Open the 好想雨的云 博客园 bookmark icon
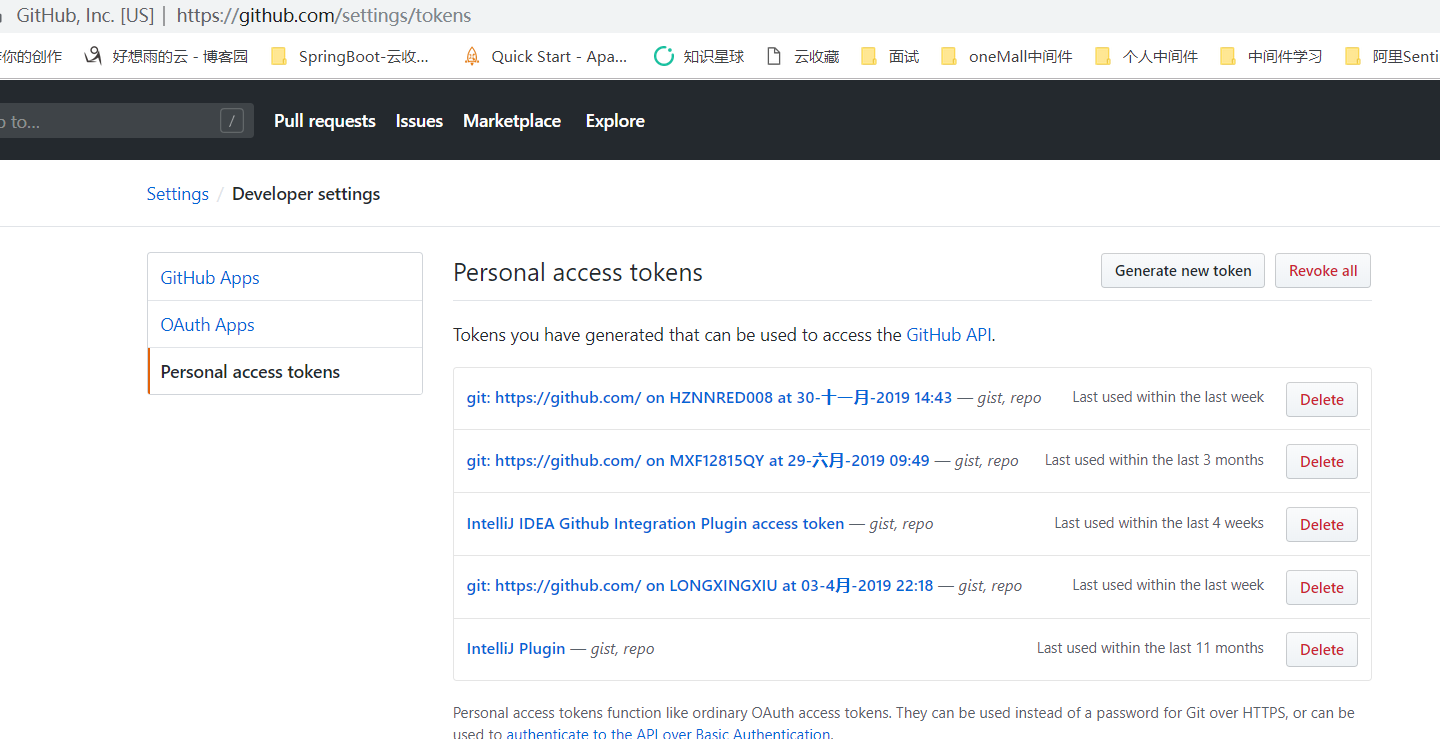This screenshot has width=1440, height=739. coord(93,56)
